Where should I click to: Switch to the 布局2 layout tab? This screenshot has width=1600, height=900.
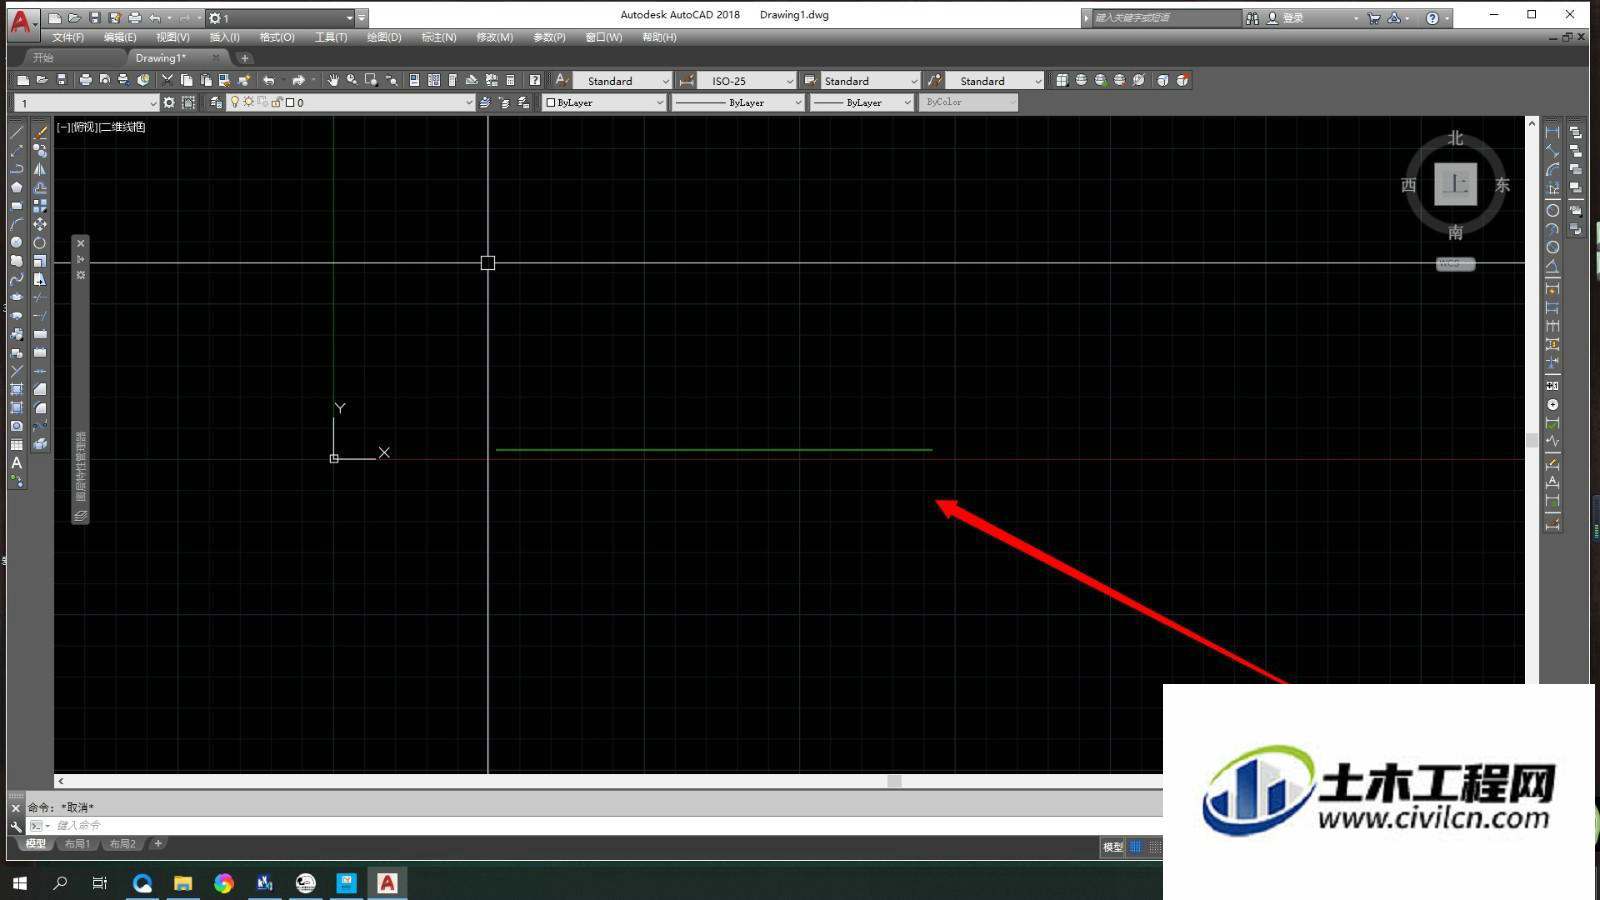tap(122, 844)
